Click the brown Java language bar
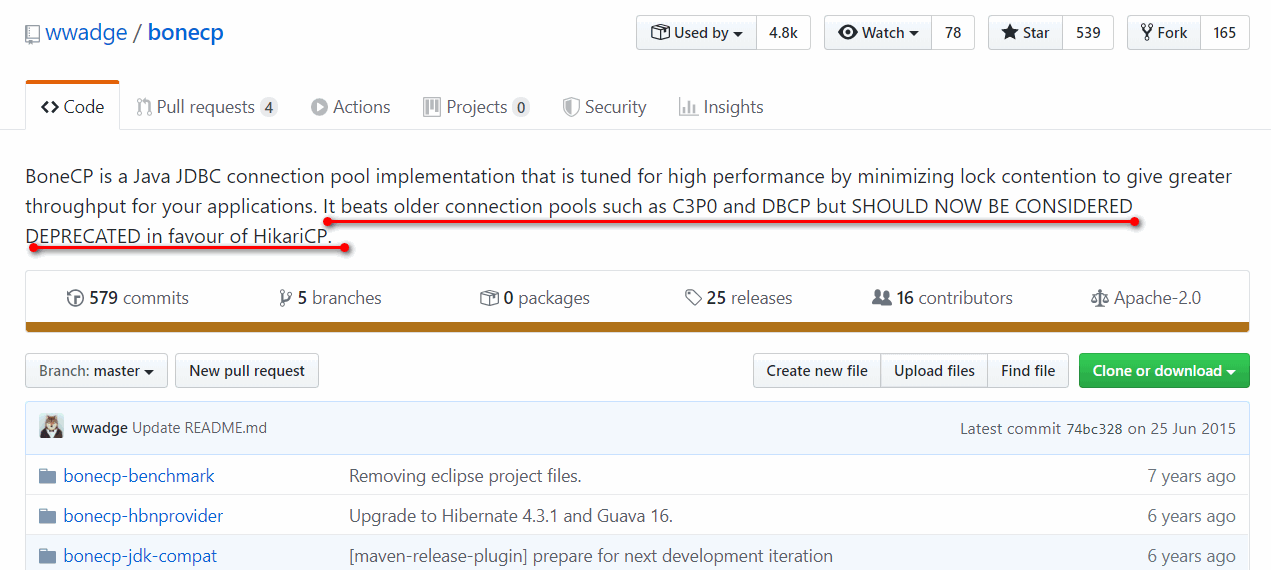This screenshot has height=570, width=1271. [x=637, y=327]
